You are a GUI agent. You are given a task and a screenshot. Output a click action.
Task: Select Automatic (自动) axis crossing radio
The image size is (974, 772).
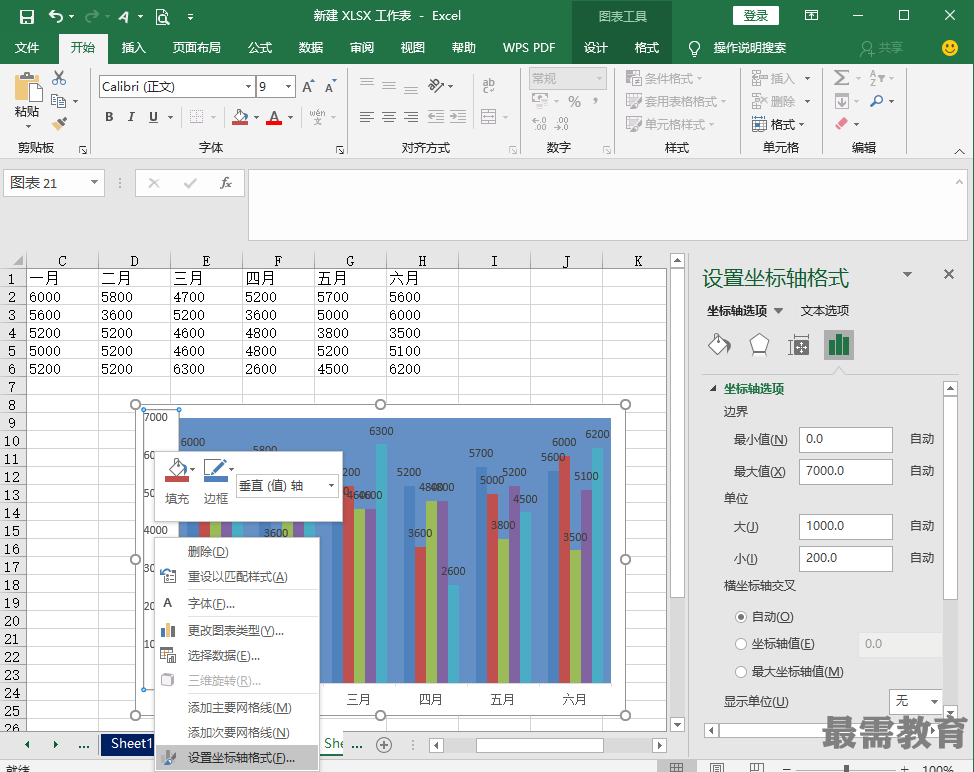740,617
